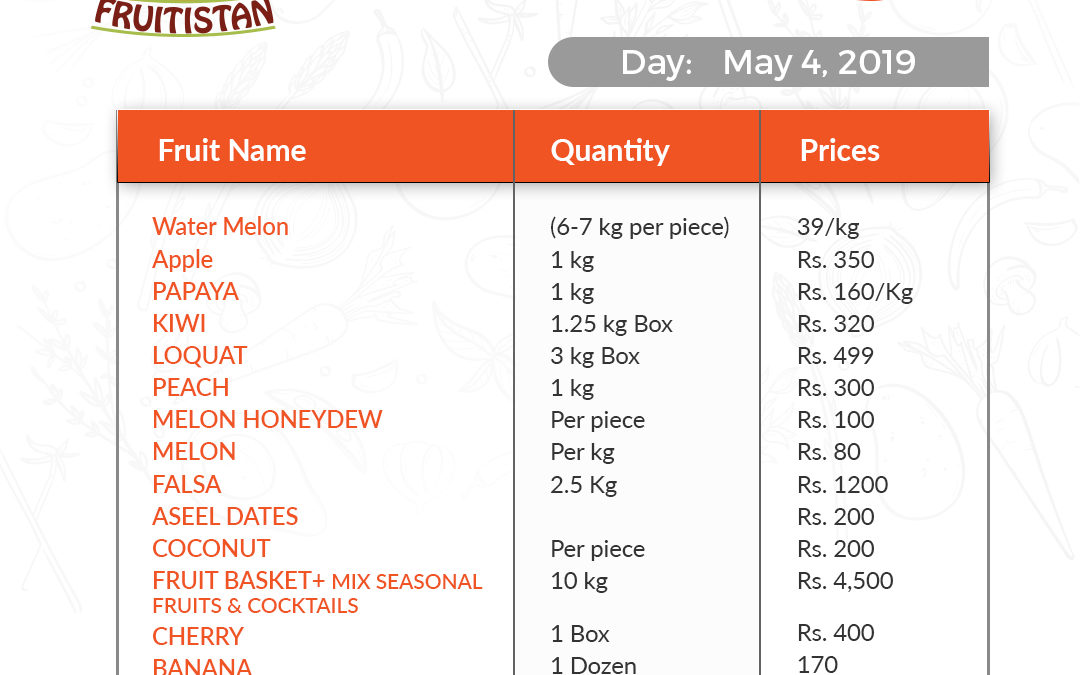Click the Rs. 4,500 price

(x=845, y=581)
